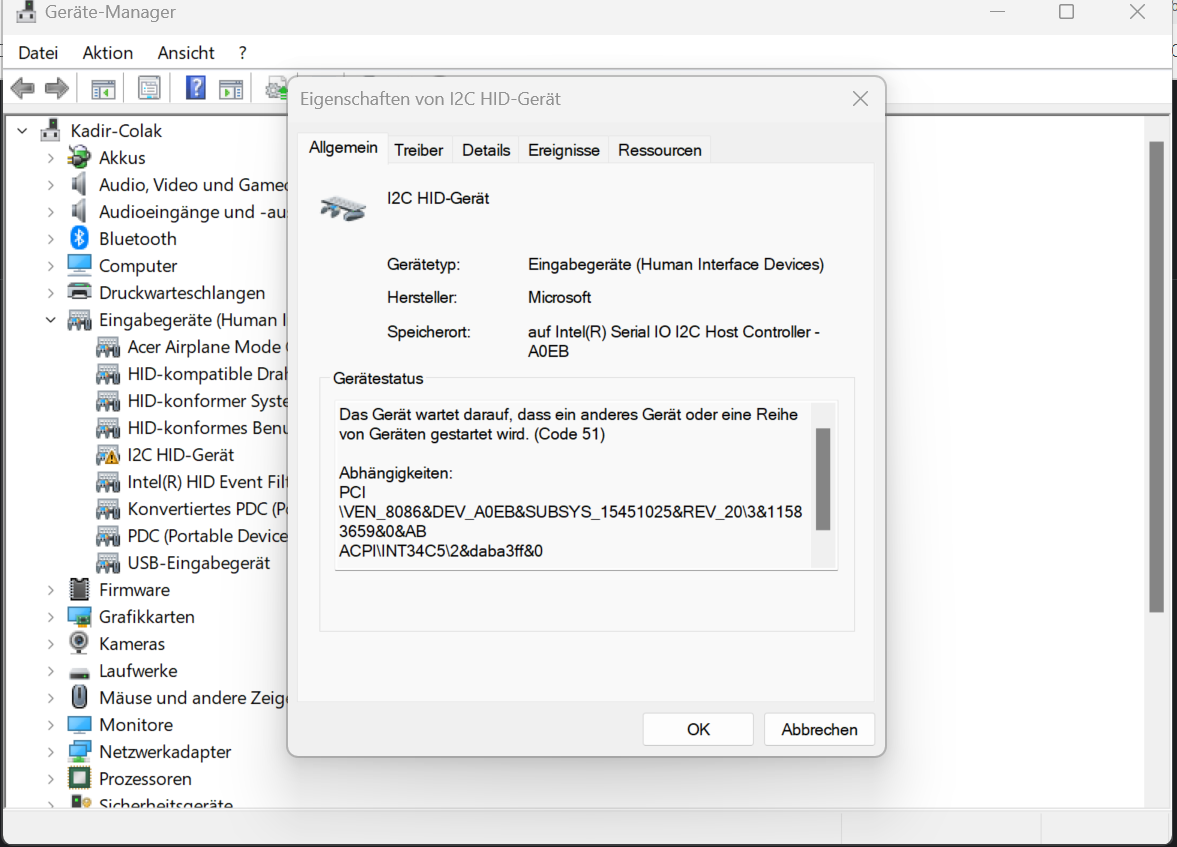Click the show/hide console tree icon
Image resolution: width=1177 pixels, height=847 pixels.
pos(103,89)
